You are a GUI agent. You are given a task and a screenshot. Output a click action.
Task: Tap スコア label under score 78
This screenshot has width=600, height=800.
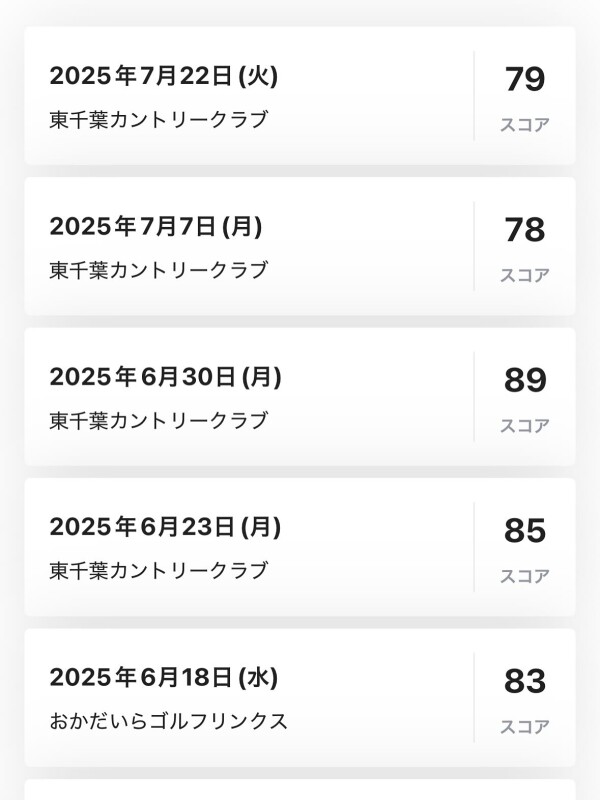point(525,275)
